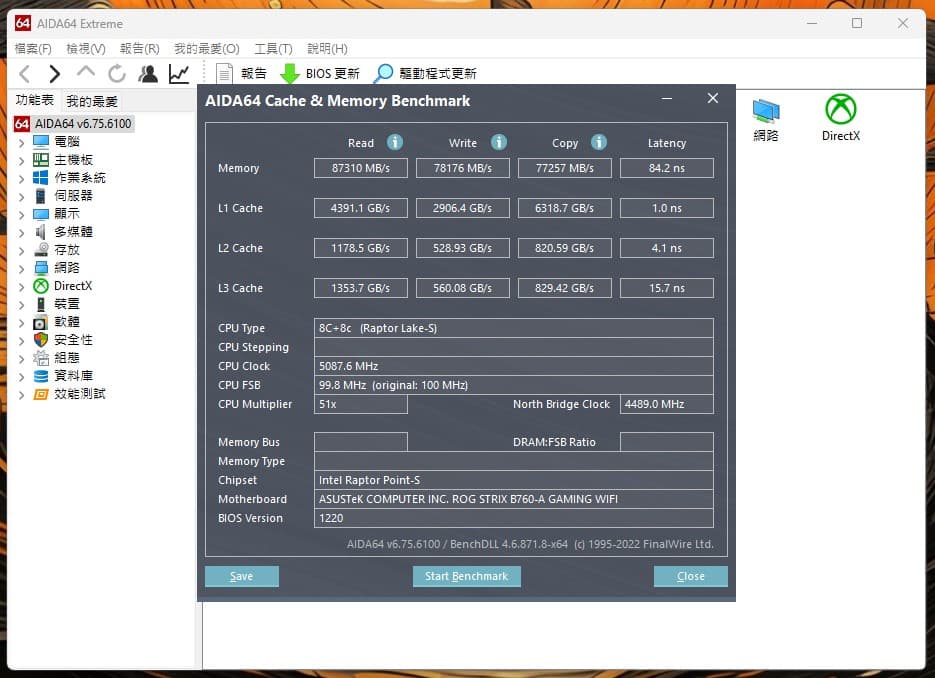The height and width of the screenshot is (678, 935).
Task: Expand the 軟體 tree node
Action: click(x=21, y=323)
